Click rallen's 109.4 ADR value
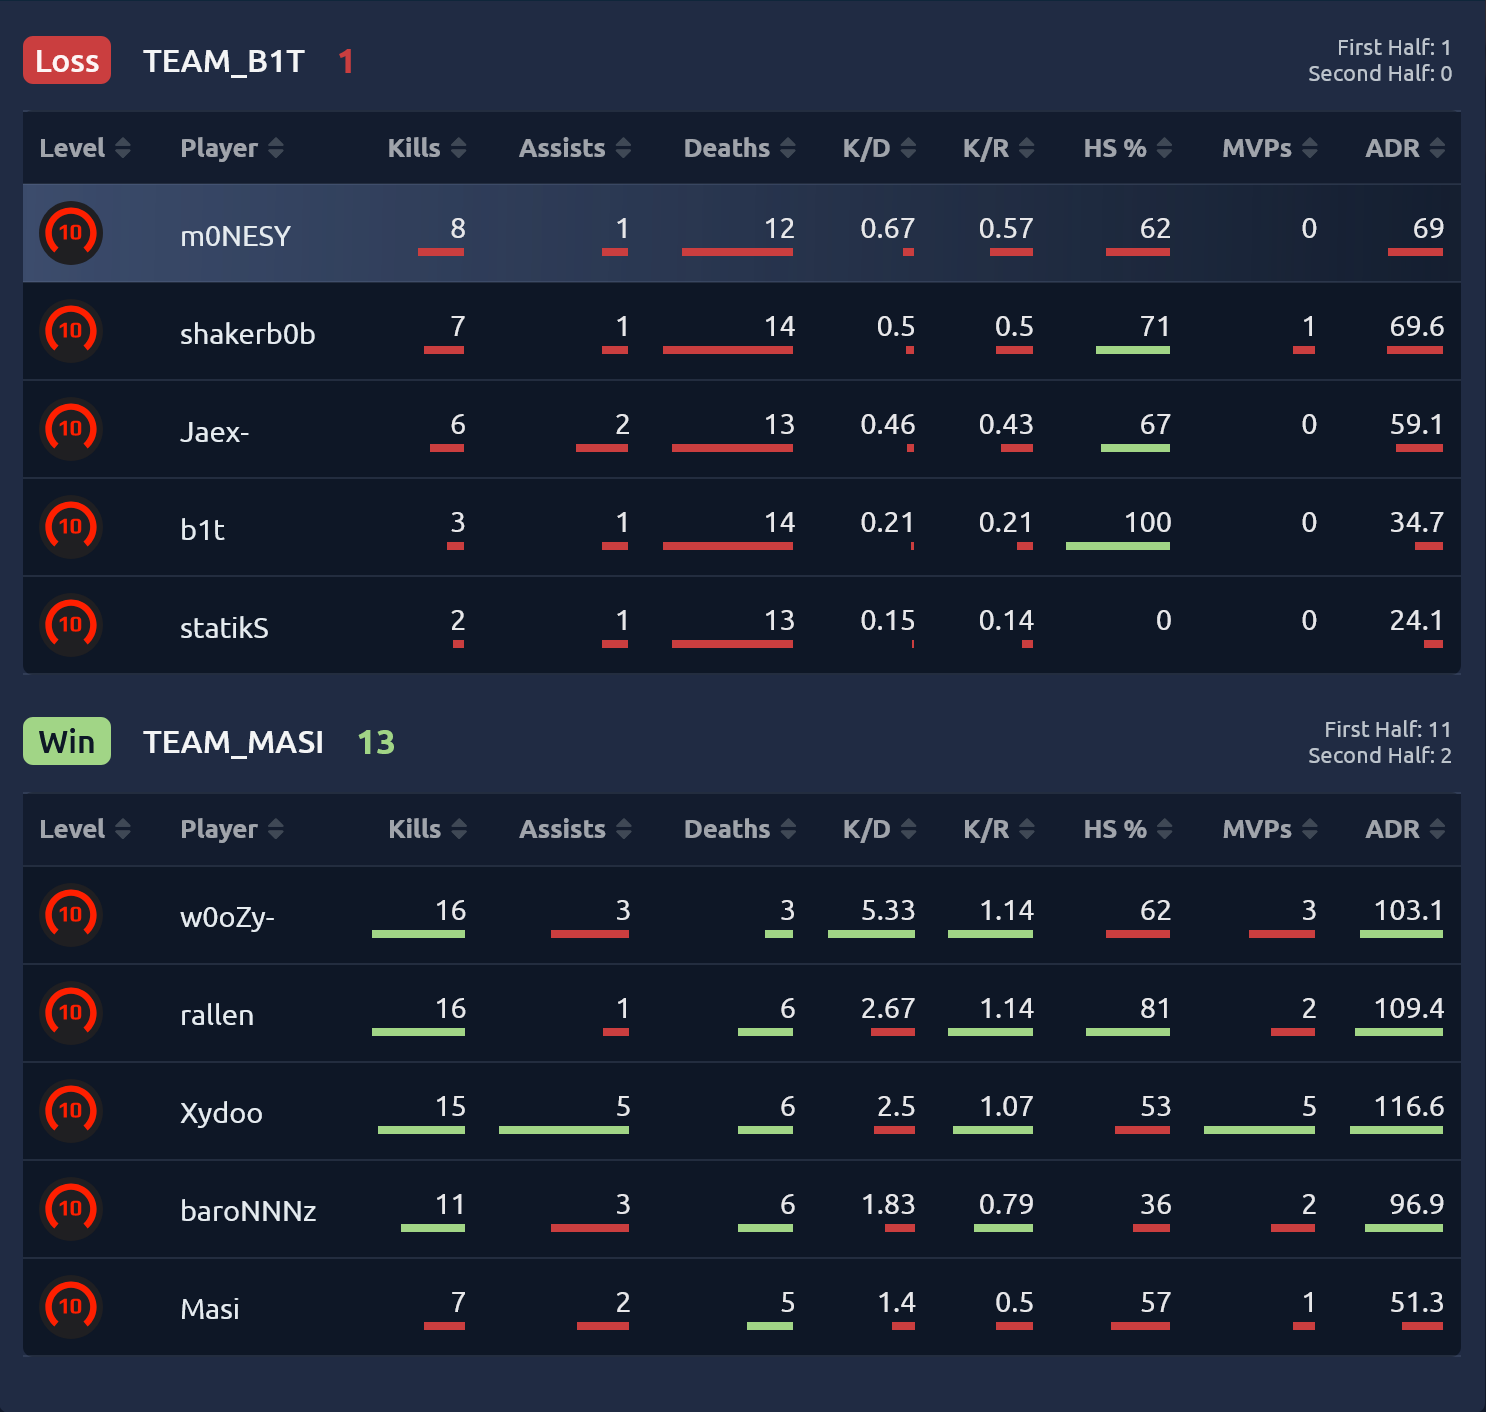The image size is (1486, 1412). (1409, 1008)
